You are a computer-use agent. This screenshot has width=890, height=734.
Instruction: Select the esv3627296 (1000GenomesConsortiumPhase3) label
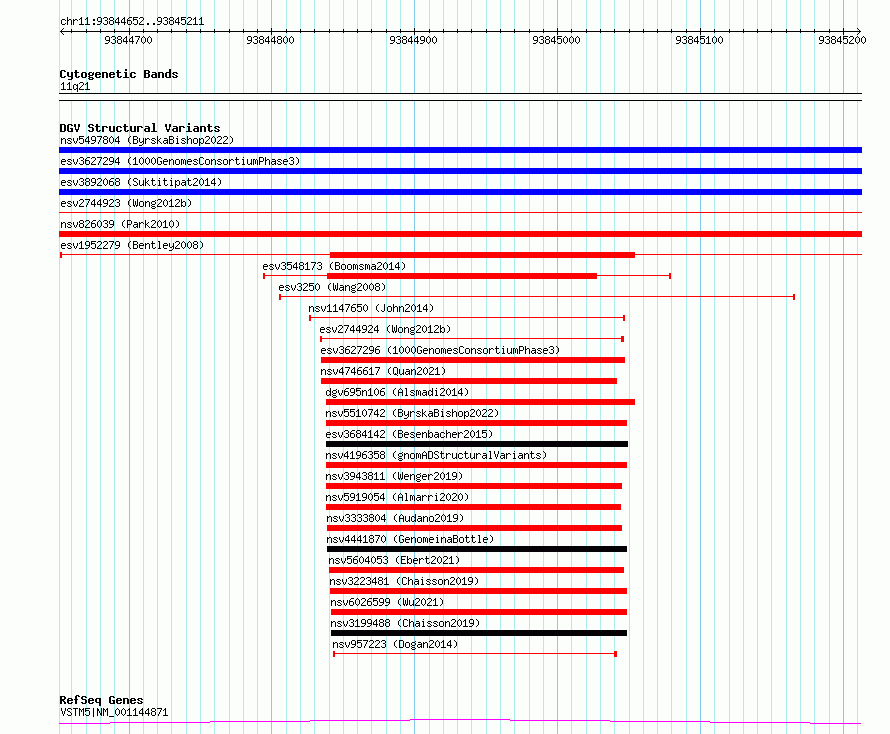(440, 350)
